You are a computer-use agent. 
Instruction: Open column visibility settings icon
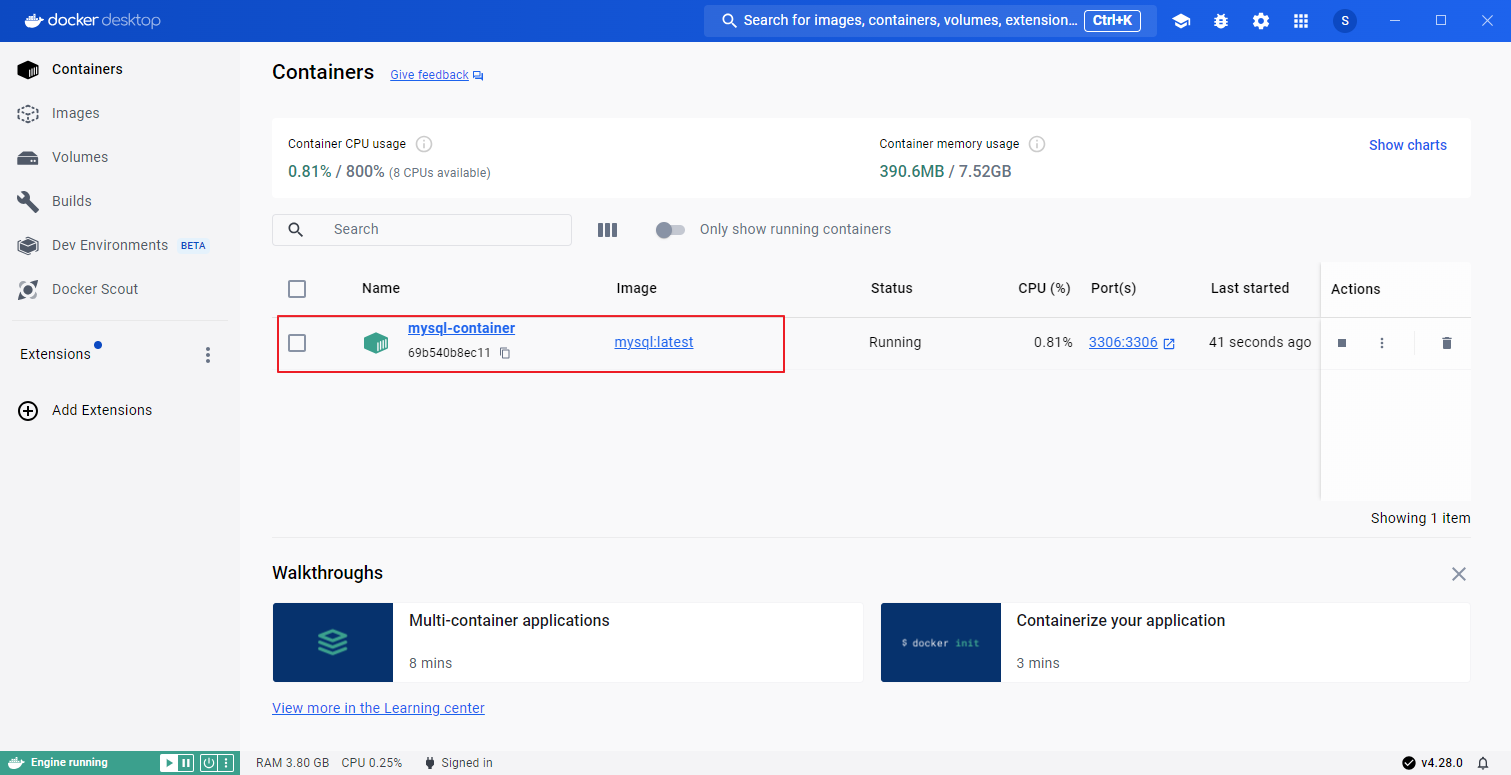coord(607,230)
